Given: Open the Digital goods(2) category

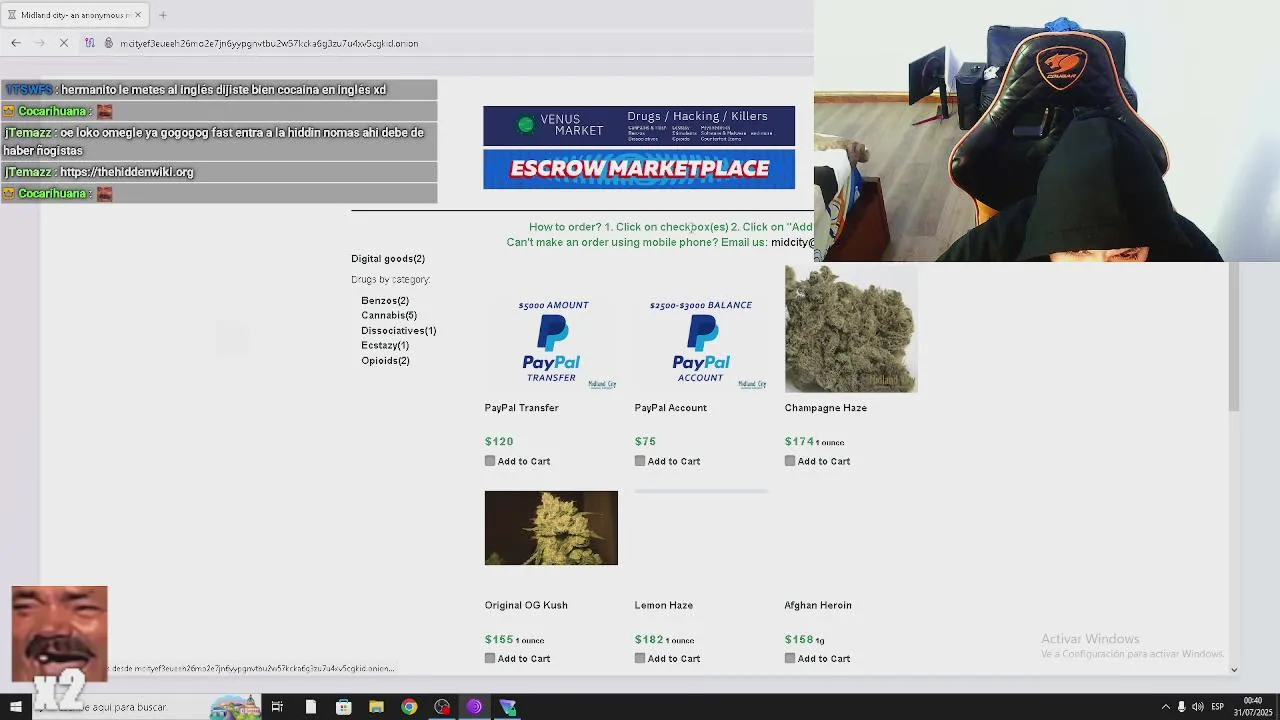Looking at the screenshot, I should pyautogui.click(x=388, y=259).
